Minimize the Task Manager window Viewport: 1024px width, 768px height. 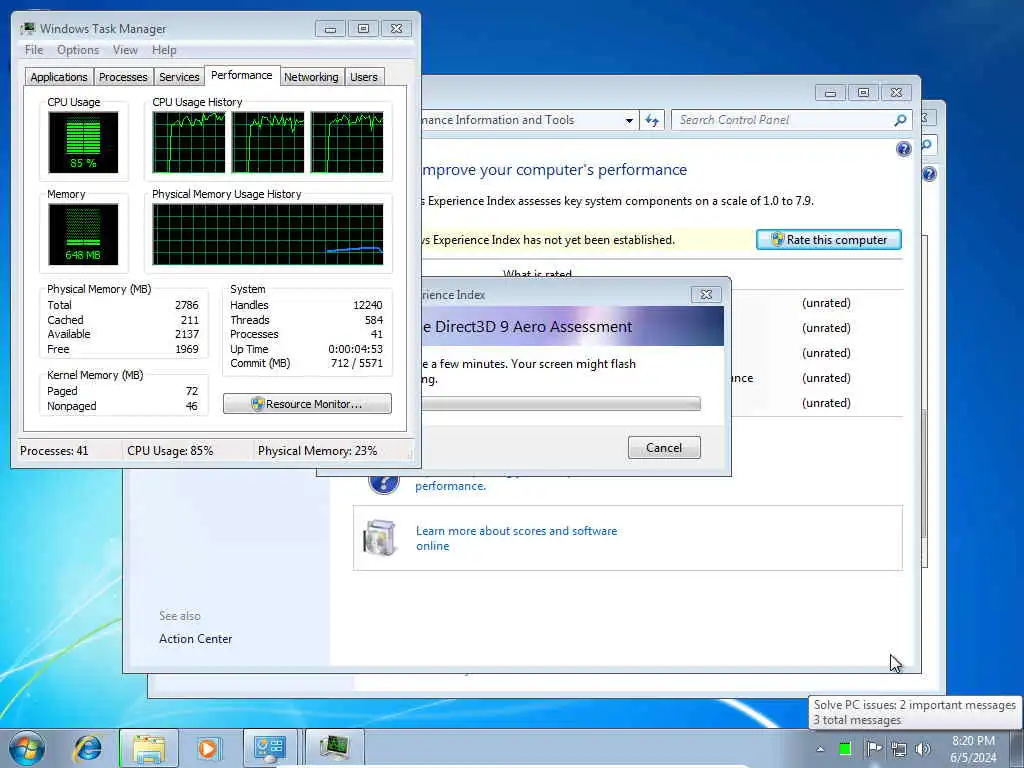[x=330, y=29]
